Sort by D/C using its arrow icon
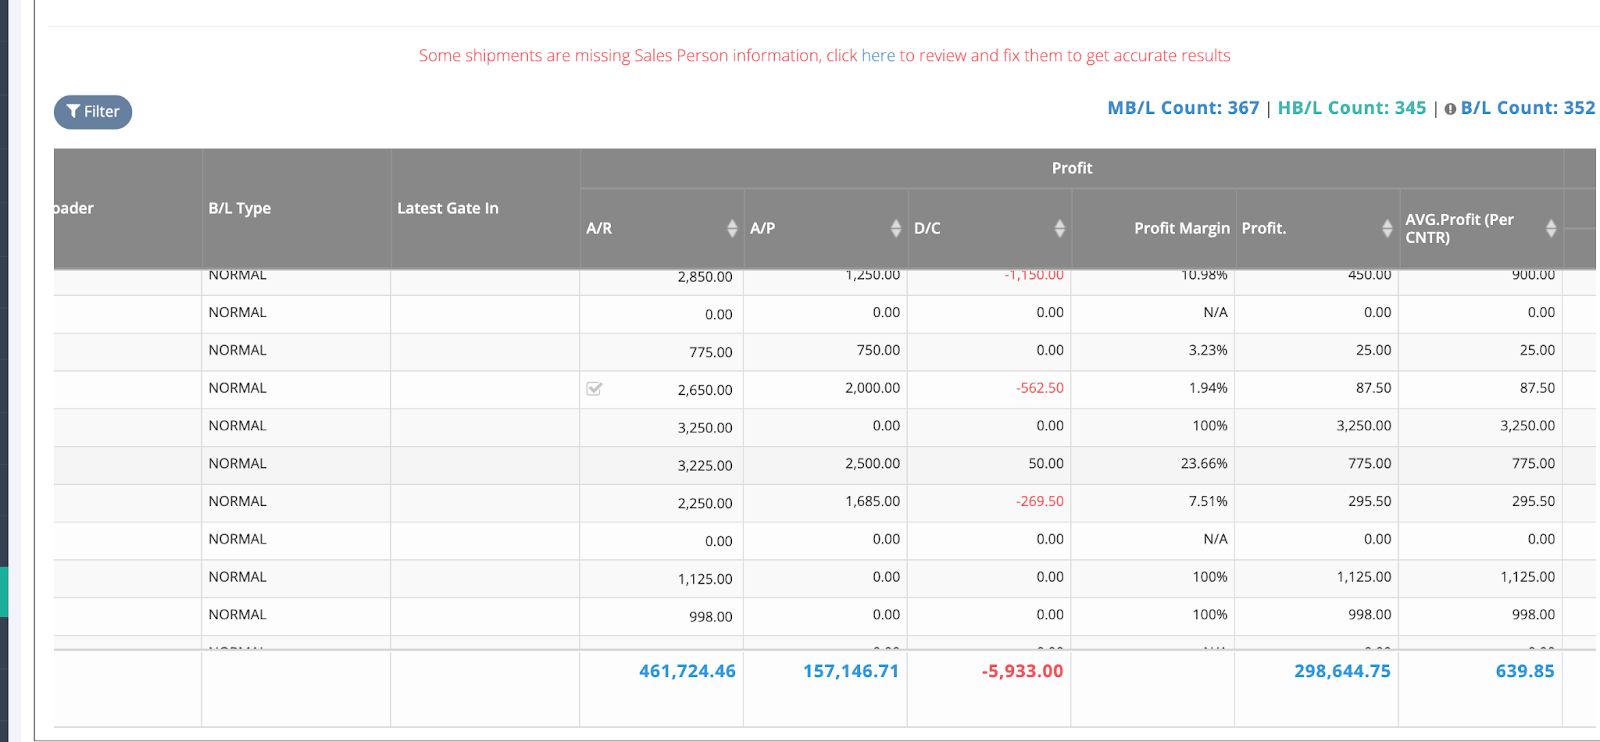 [1059, 229]
